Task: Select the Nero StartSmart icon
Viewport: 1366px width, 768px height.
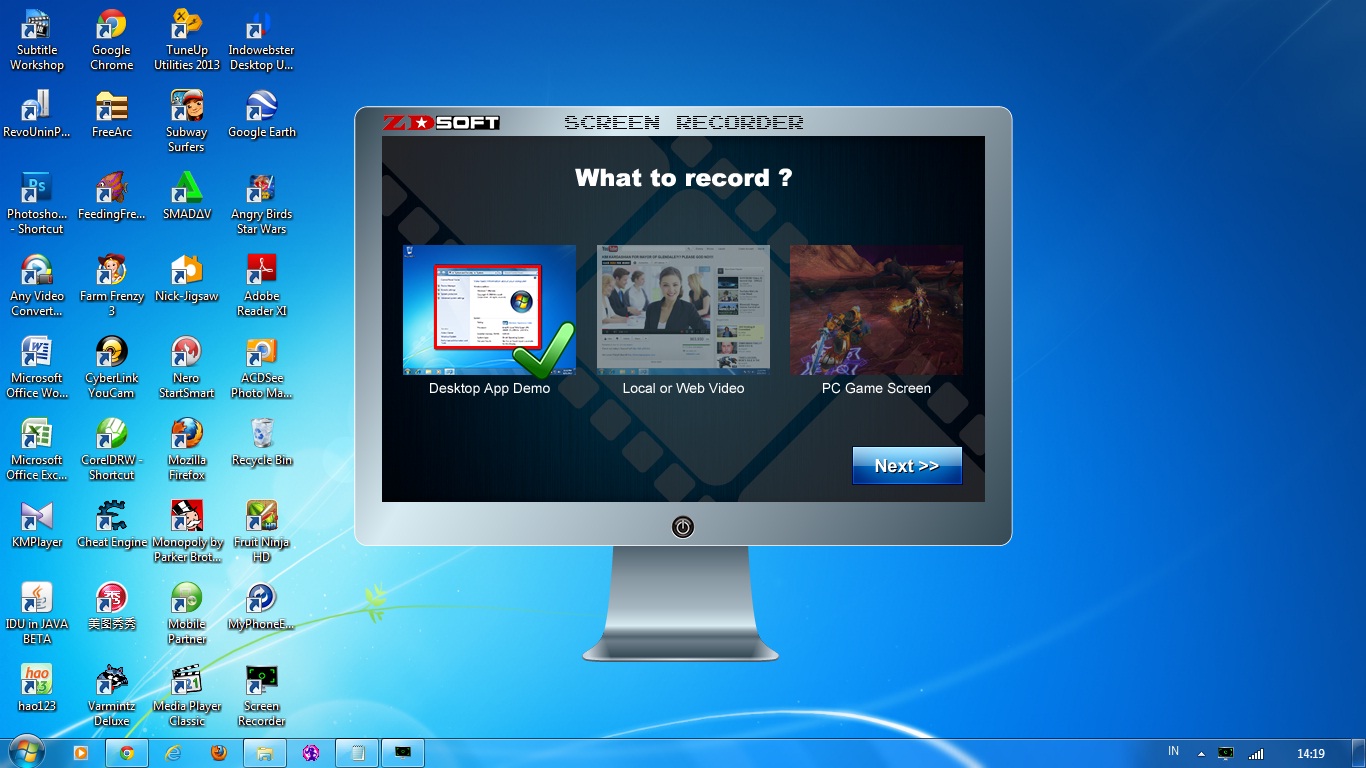Action: 187,367
